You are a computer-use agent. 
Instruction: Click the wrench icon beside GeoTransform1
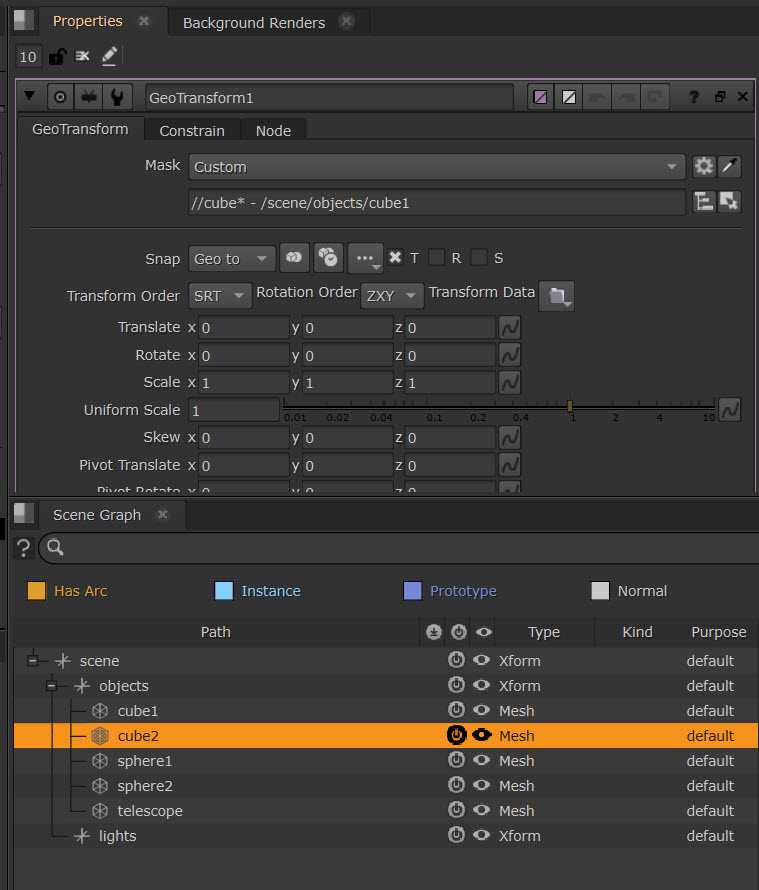coord(118,97)
